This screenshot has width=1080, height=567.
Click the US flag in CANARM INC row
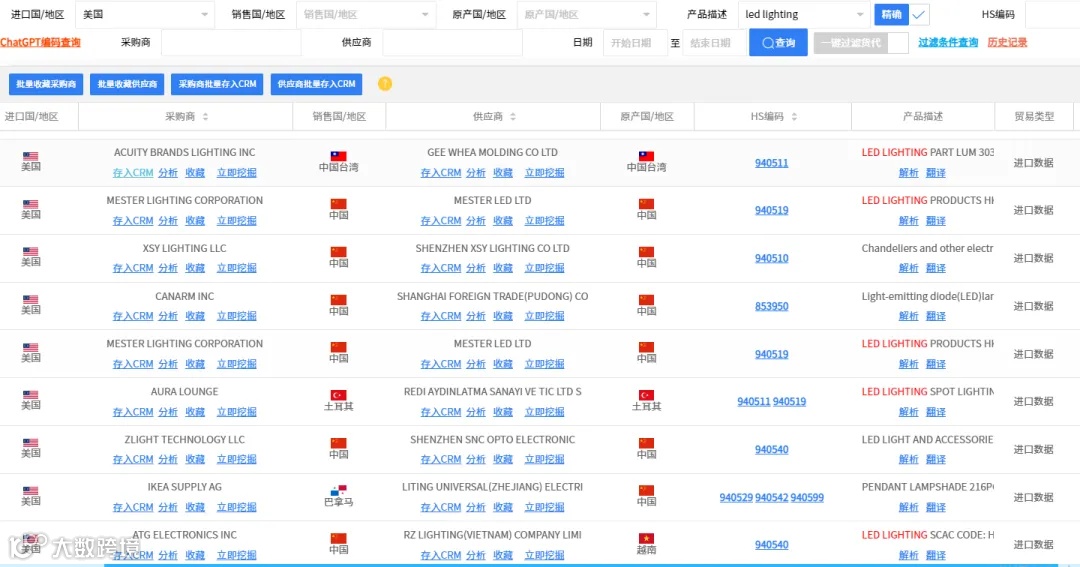click(x=30, y=300)
